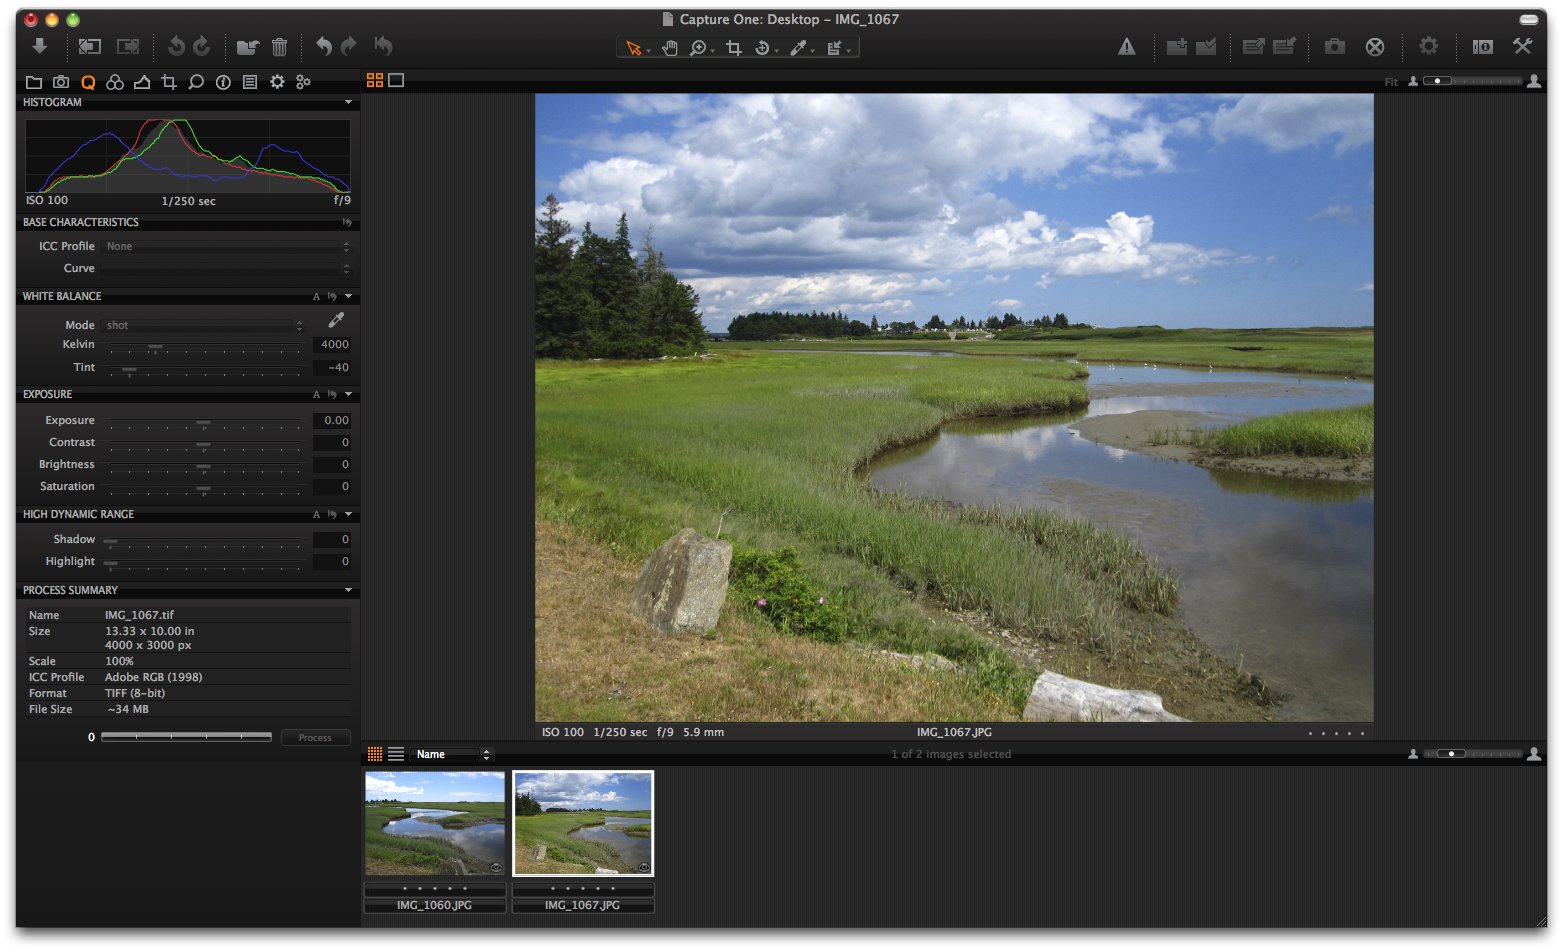Switch to the Color tool tab
This screenshot has width=1563, height=951.
(115, 82)
